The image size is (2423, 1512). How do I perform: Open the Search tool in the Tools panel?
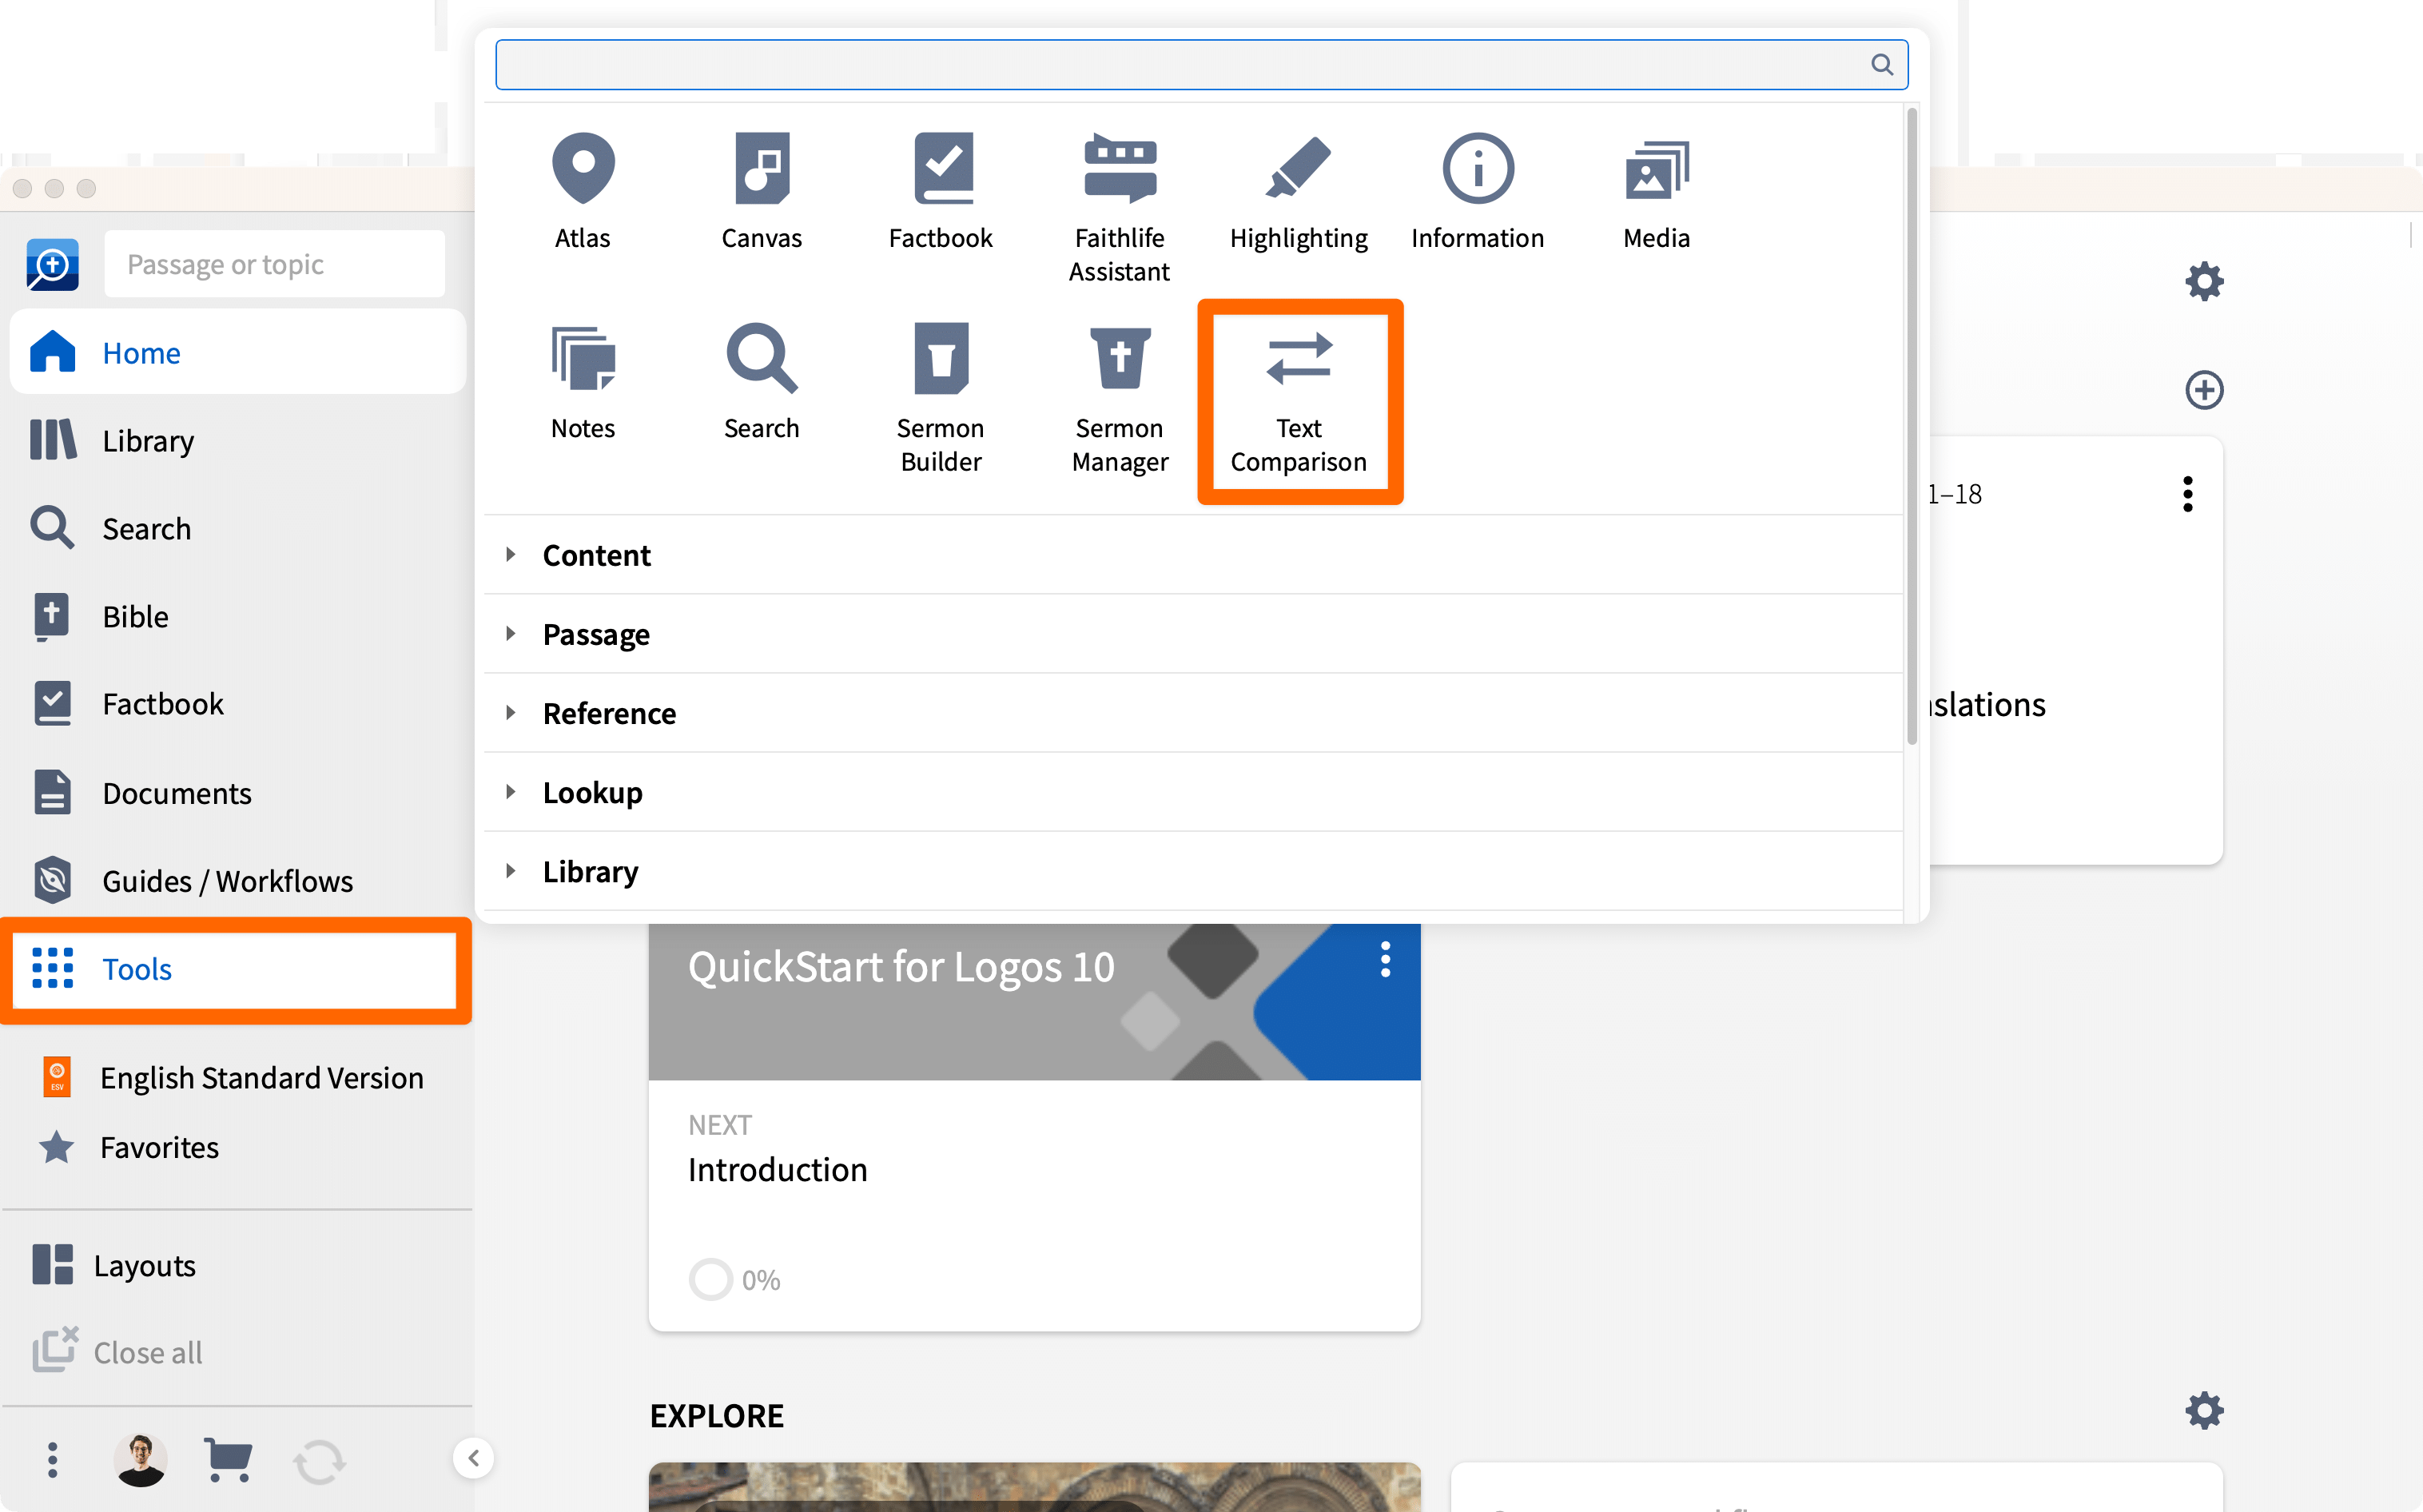[x=762, y=382]
